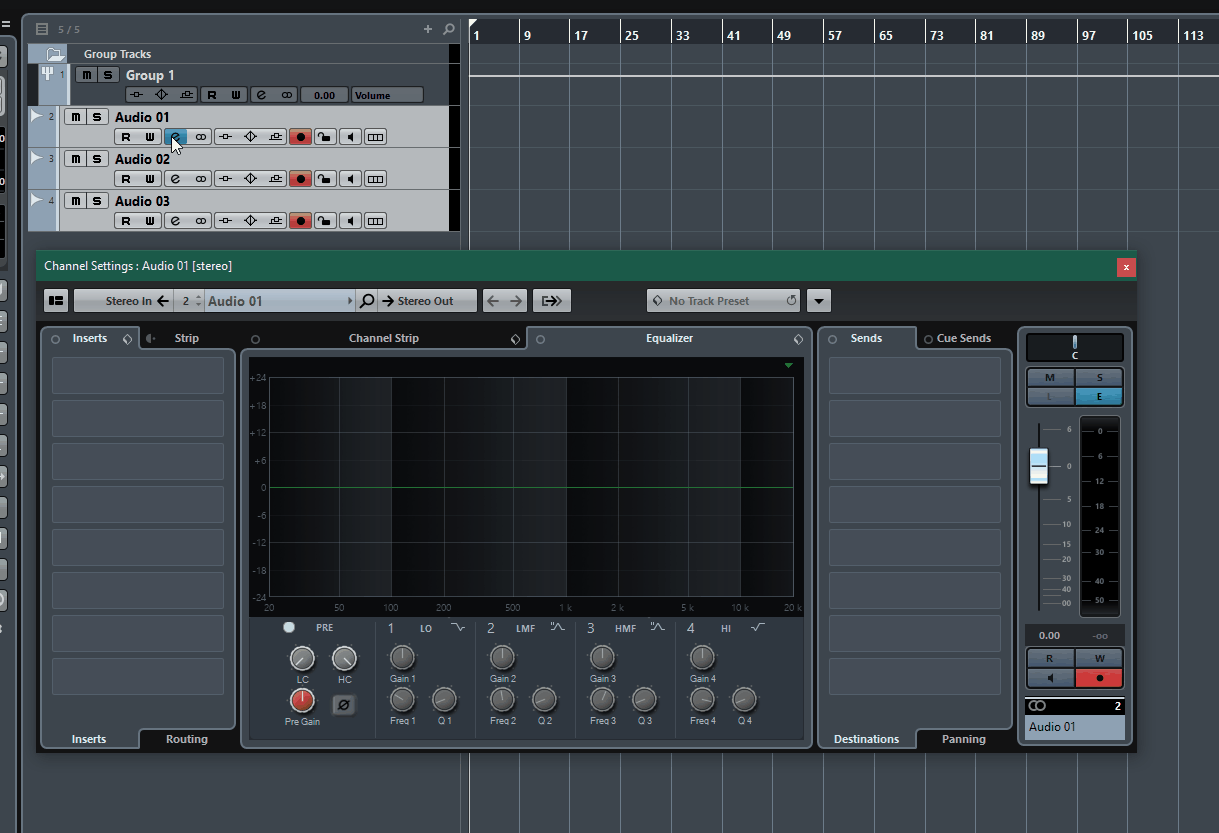This screenshot has height=833, width=1219.
Task: Click band 4 HI filter type shape
Action: pyautogui.click(x=758, y=627)
